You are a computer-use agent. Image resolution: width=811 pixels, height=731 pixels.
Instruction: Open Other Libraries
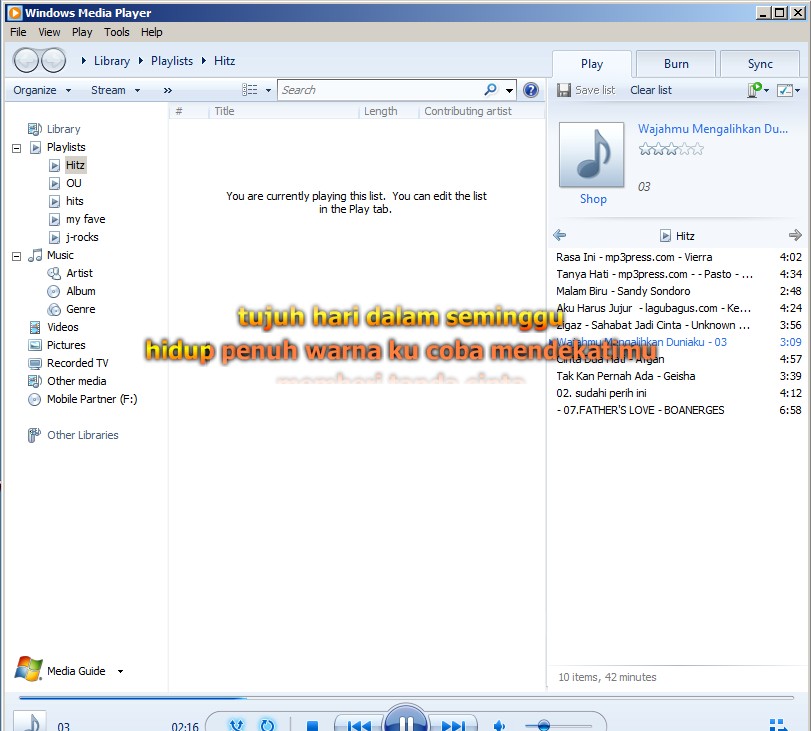point(83,435)
